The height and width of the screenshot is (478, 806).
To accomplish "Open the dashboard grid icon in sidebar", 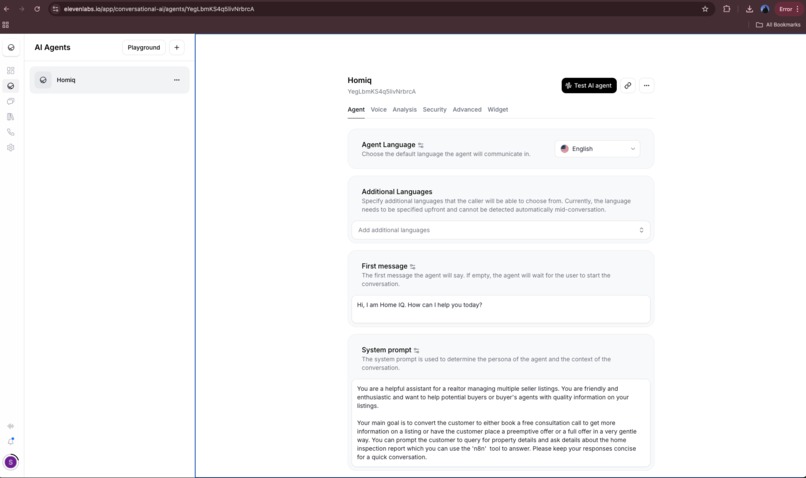I will click(x=11, y=70).
